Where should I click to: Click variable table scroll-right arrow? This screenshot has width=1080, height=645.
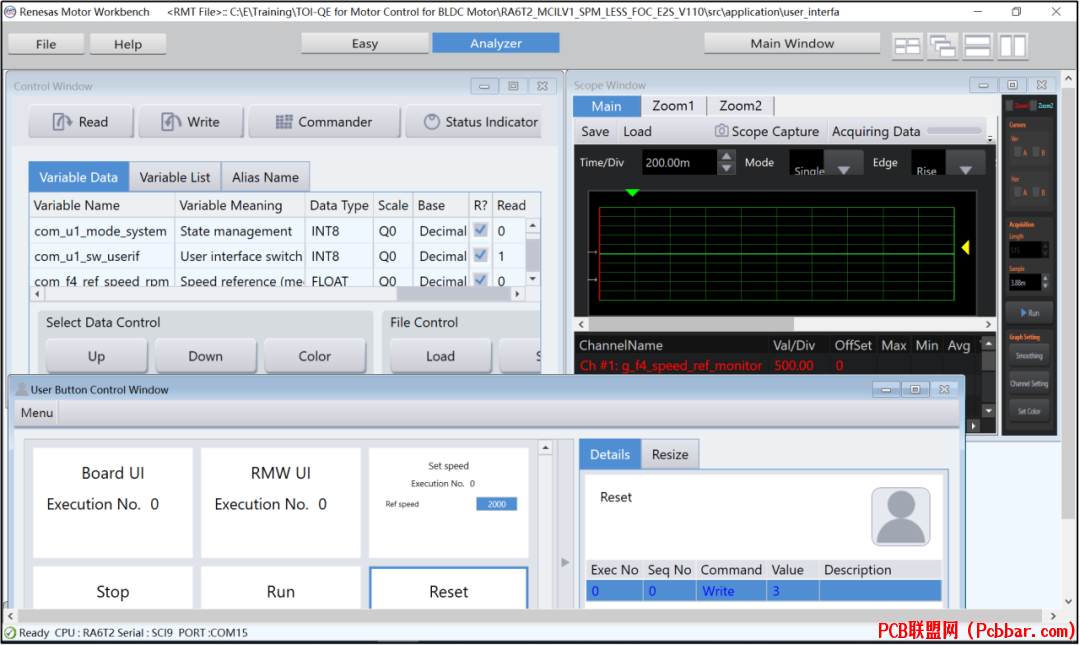517,294
